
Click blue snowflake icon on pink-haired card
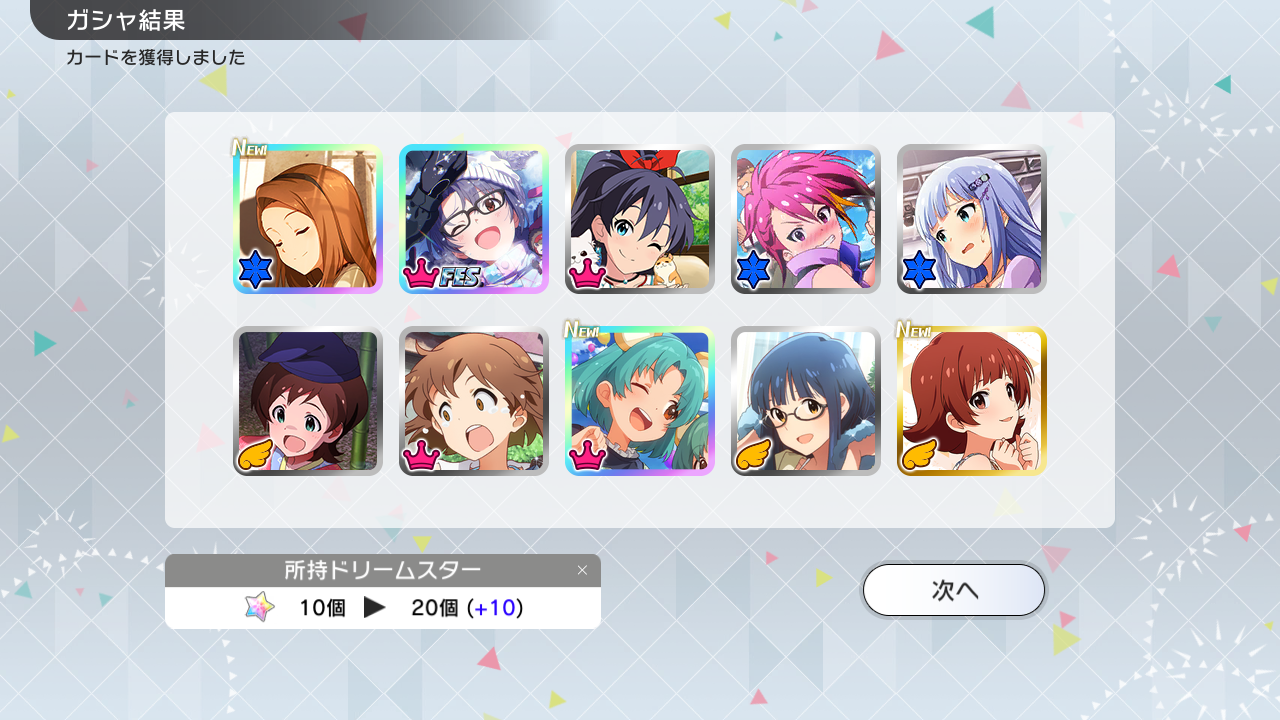pos(754,271)
